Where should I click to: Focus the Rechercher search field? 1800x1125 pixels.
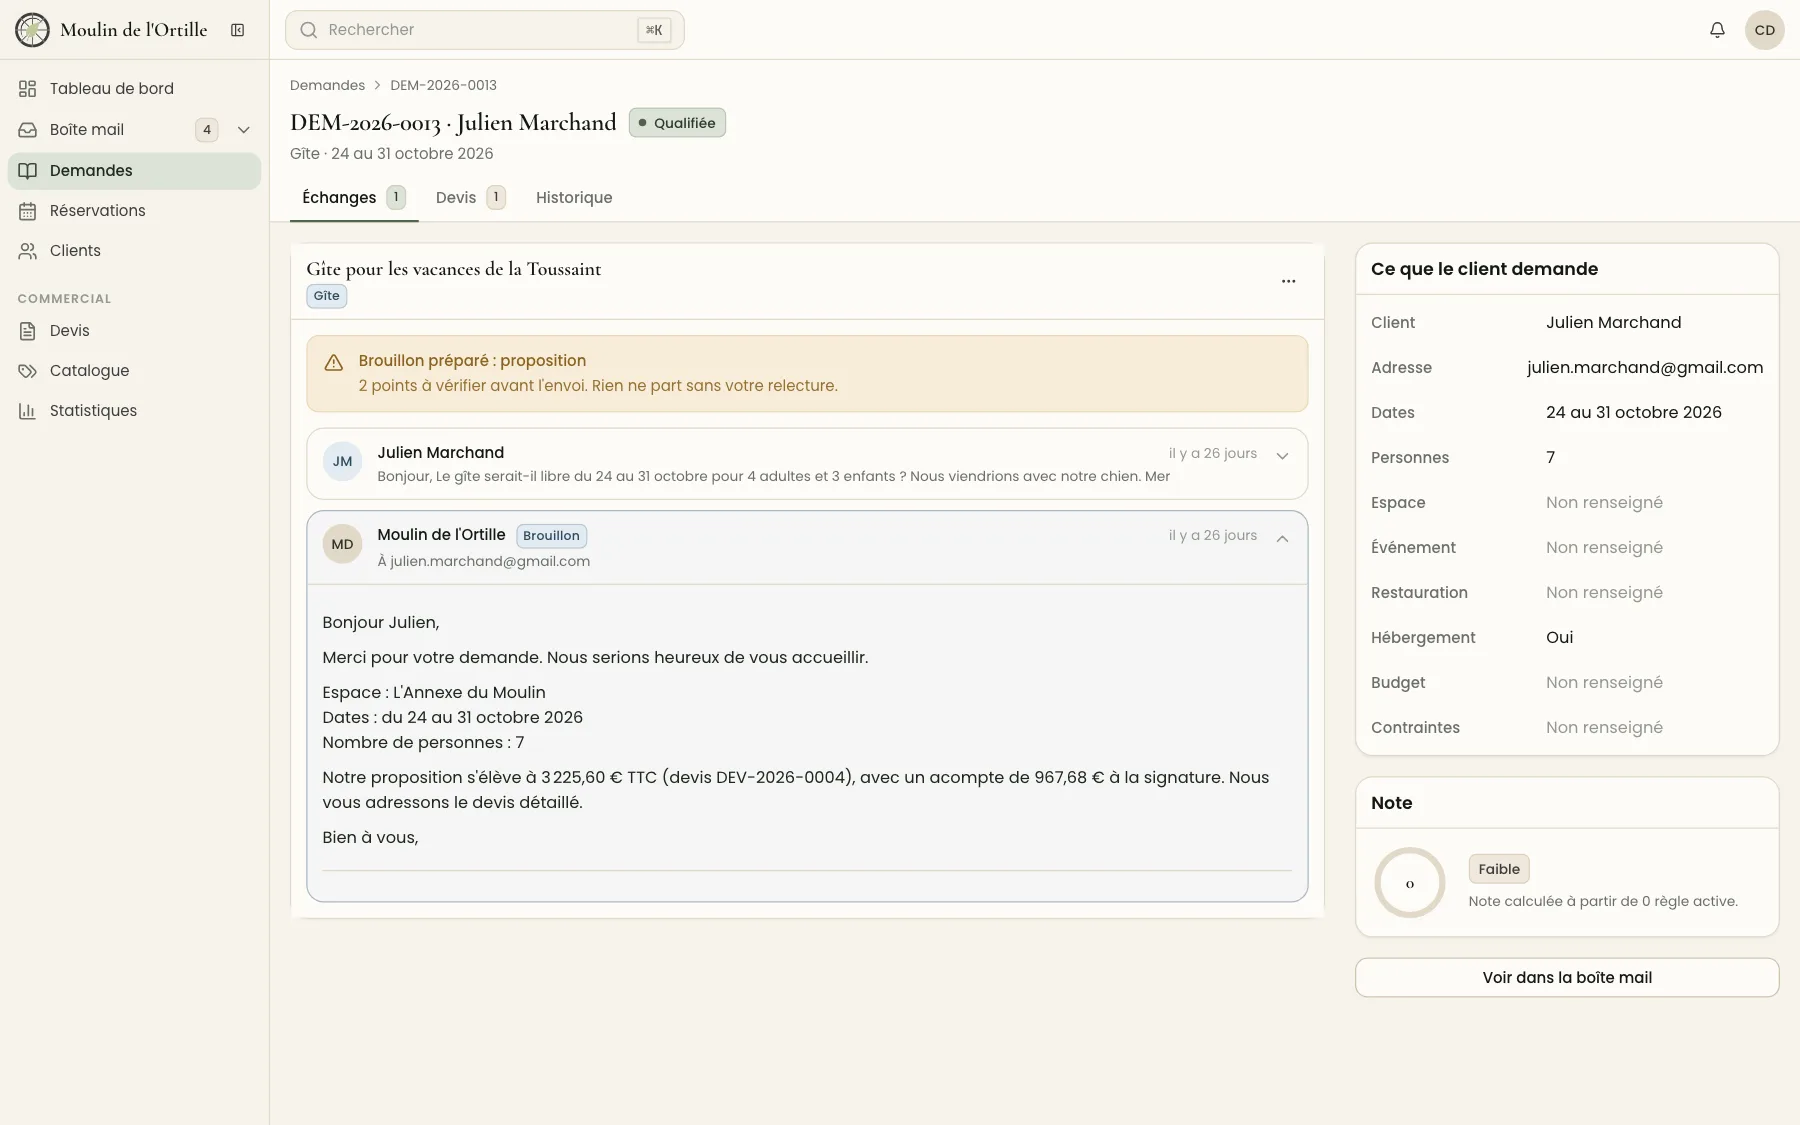(485, 30)
